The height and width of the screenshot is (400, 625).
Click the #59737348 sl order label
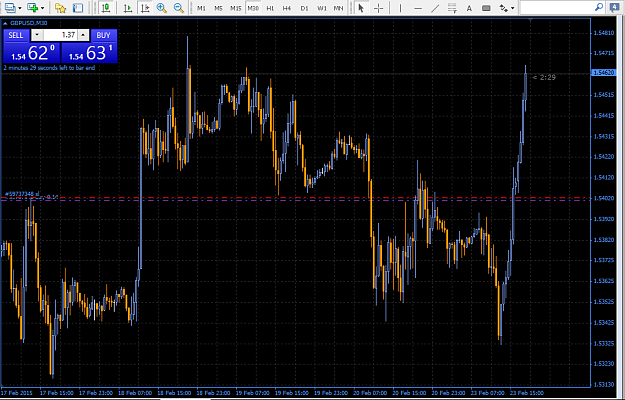22,194
